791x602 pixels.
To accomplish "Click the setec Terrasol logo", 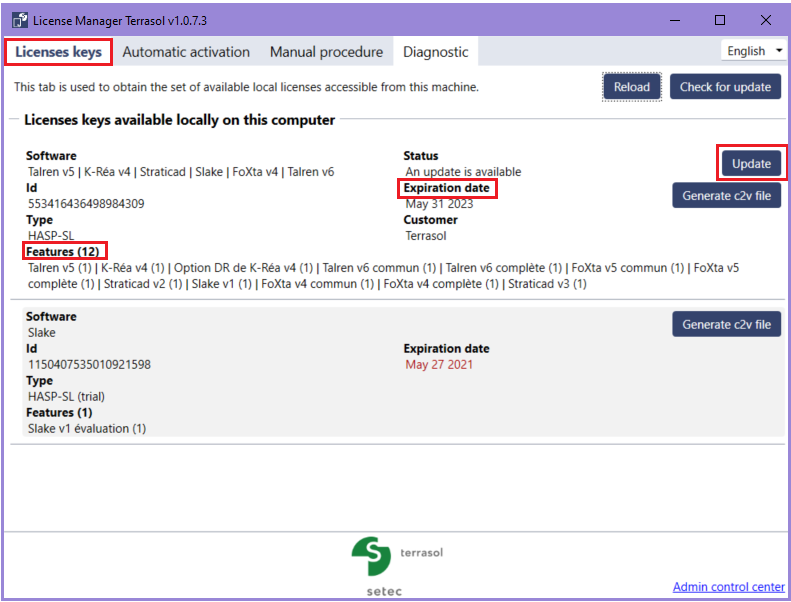I will (x=398, y=566).
